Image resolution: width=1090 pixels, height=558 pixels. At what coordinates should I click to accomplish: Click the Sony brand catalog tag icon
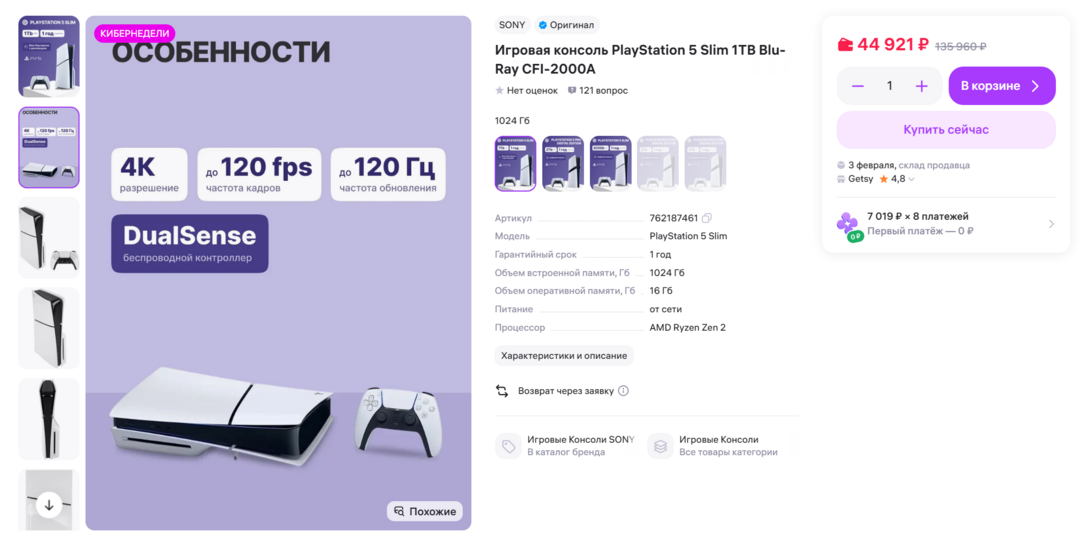[508, 446]
